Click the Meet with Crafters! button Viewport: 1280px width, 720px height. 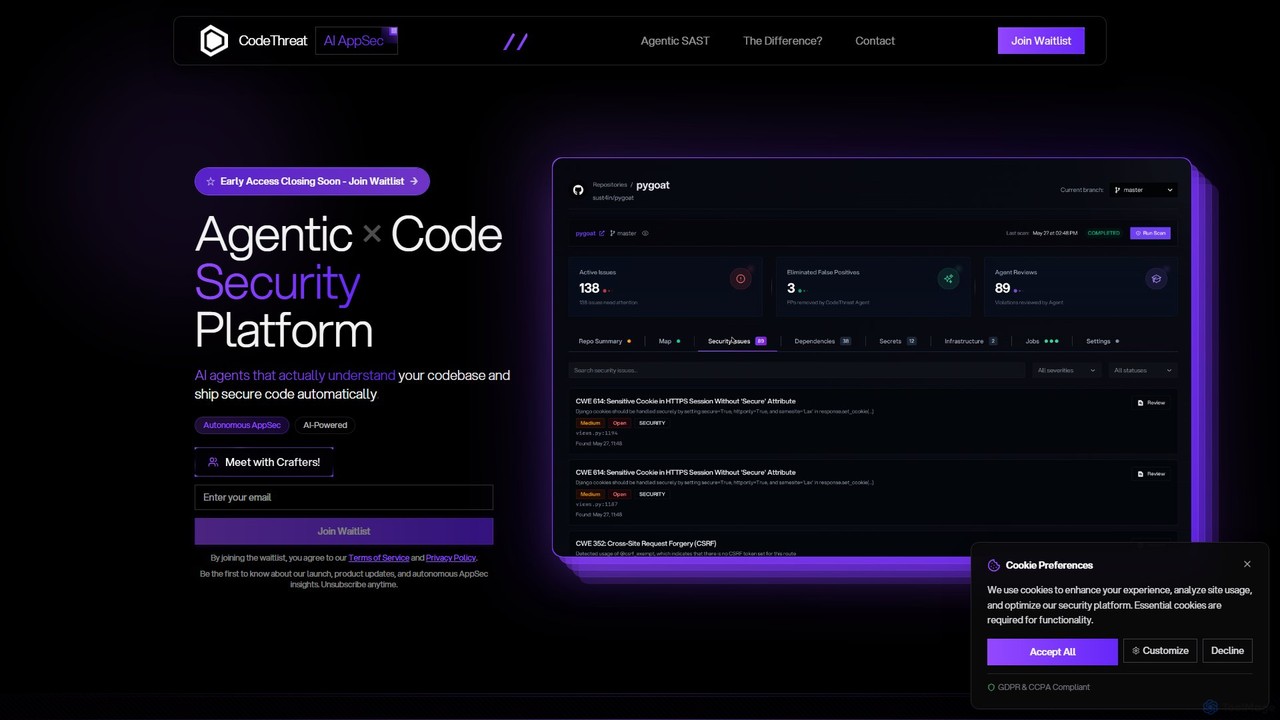click(x=264, y=462)
